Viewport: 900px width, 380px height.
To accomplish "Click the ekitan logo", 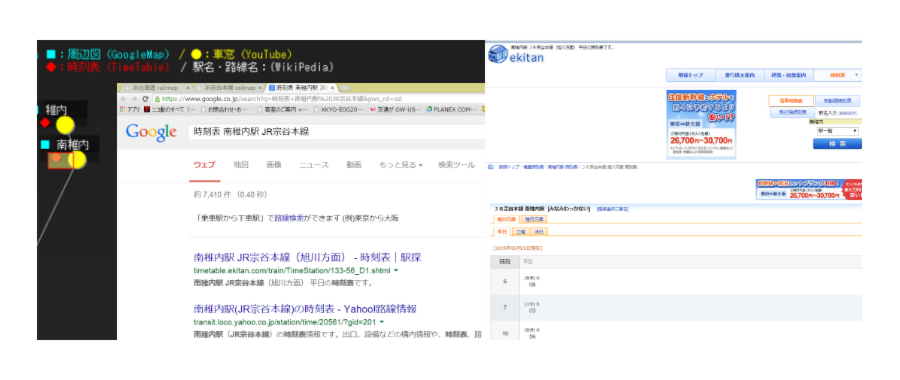I will click(x=515, y=56).
